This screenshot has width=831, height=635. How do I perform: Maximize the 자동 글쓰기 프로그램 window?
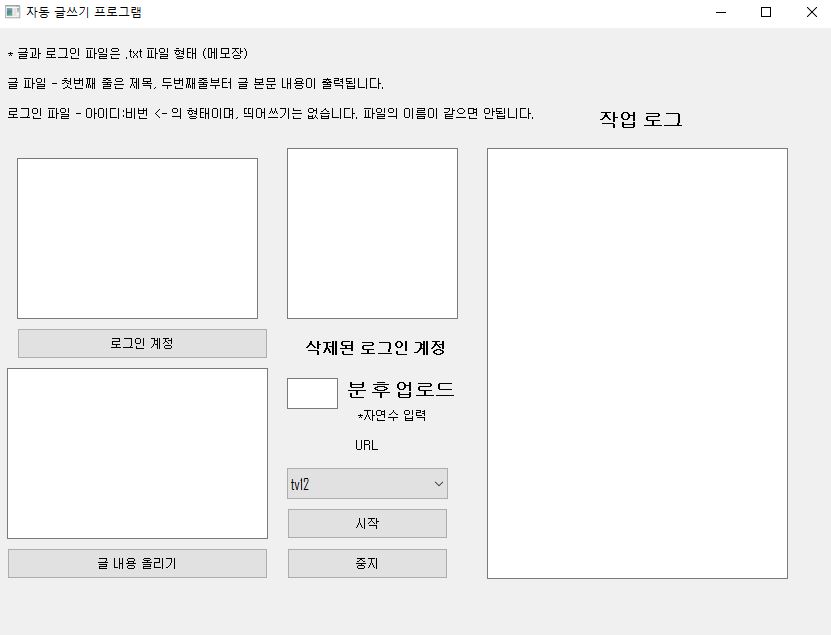(766, 13)
